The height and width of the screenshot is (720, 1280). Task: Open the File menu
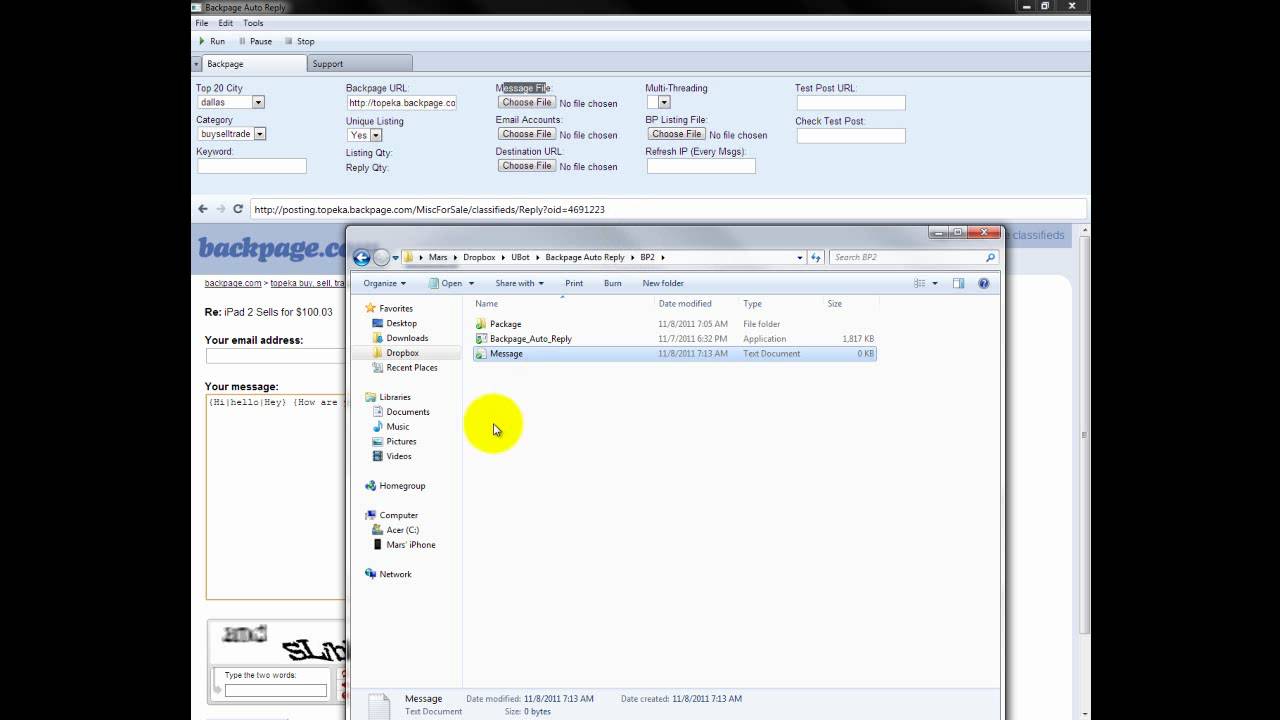coord(202,23)
